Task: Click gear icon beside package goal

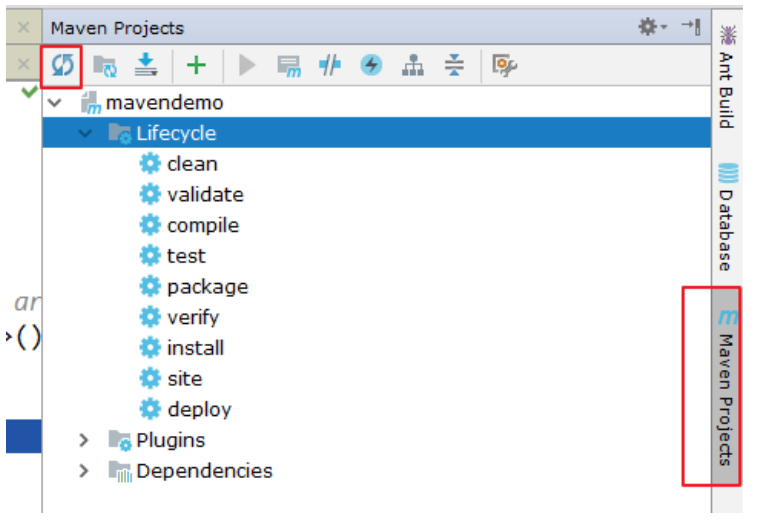Action: [150, 287]
